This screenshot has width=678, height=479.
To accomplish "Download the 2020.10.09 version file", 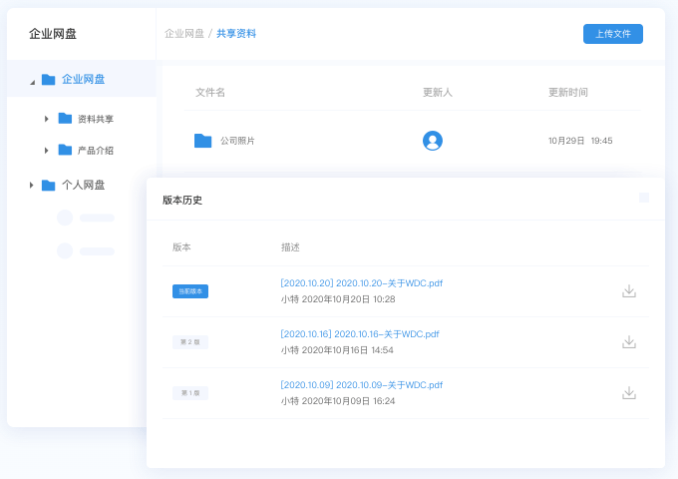I will [x=629, y=393].
